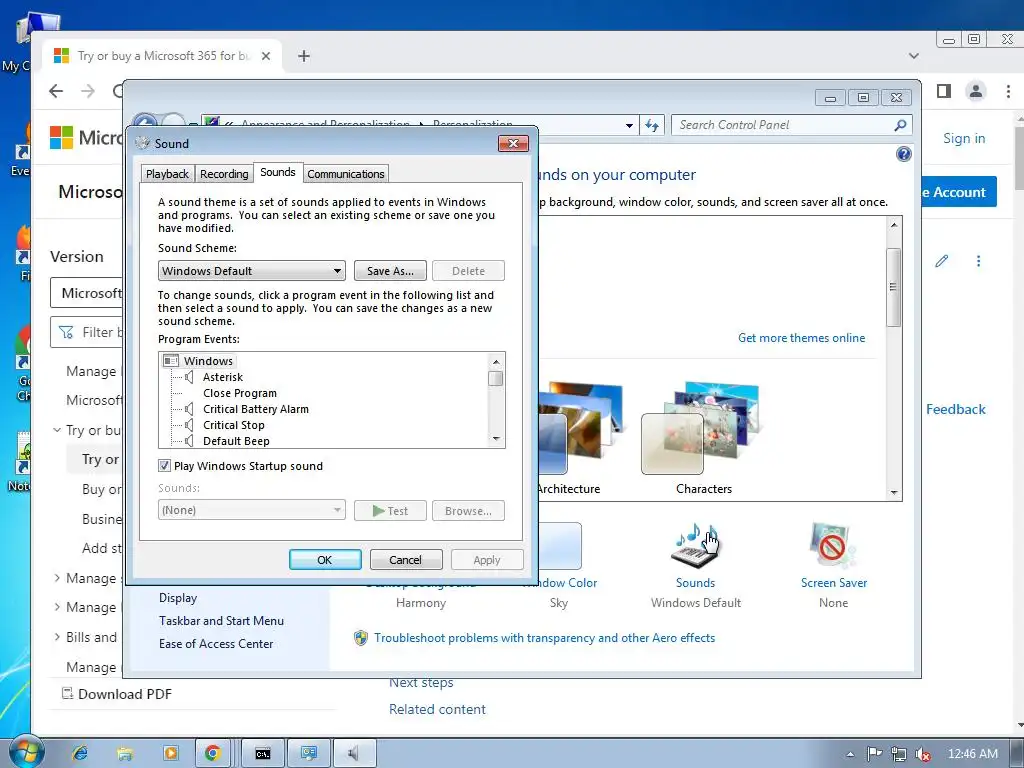The height and width of the screenshot is (768, 1024).
Task: Click the Window Color swatch icon
Action: click(x=560, y=546)
